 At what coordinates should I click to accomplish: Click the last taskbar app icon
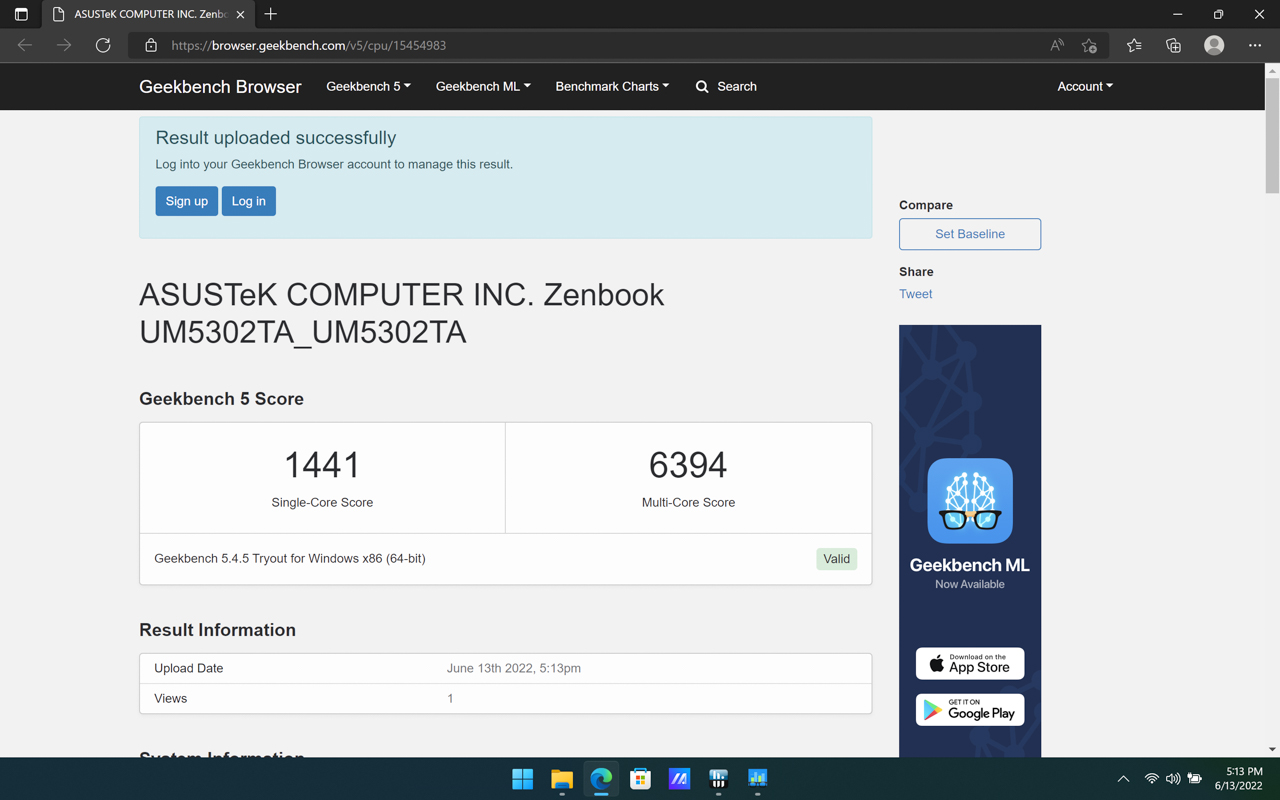tap(757, 778)
